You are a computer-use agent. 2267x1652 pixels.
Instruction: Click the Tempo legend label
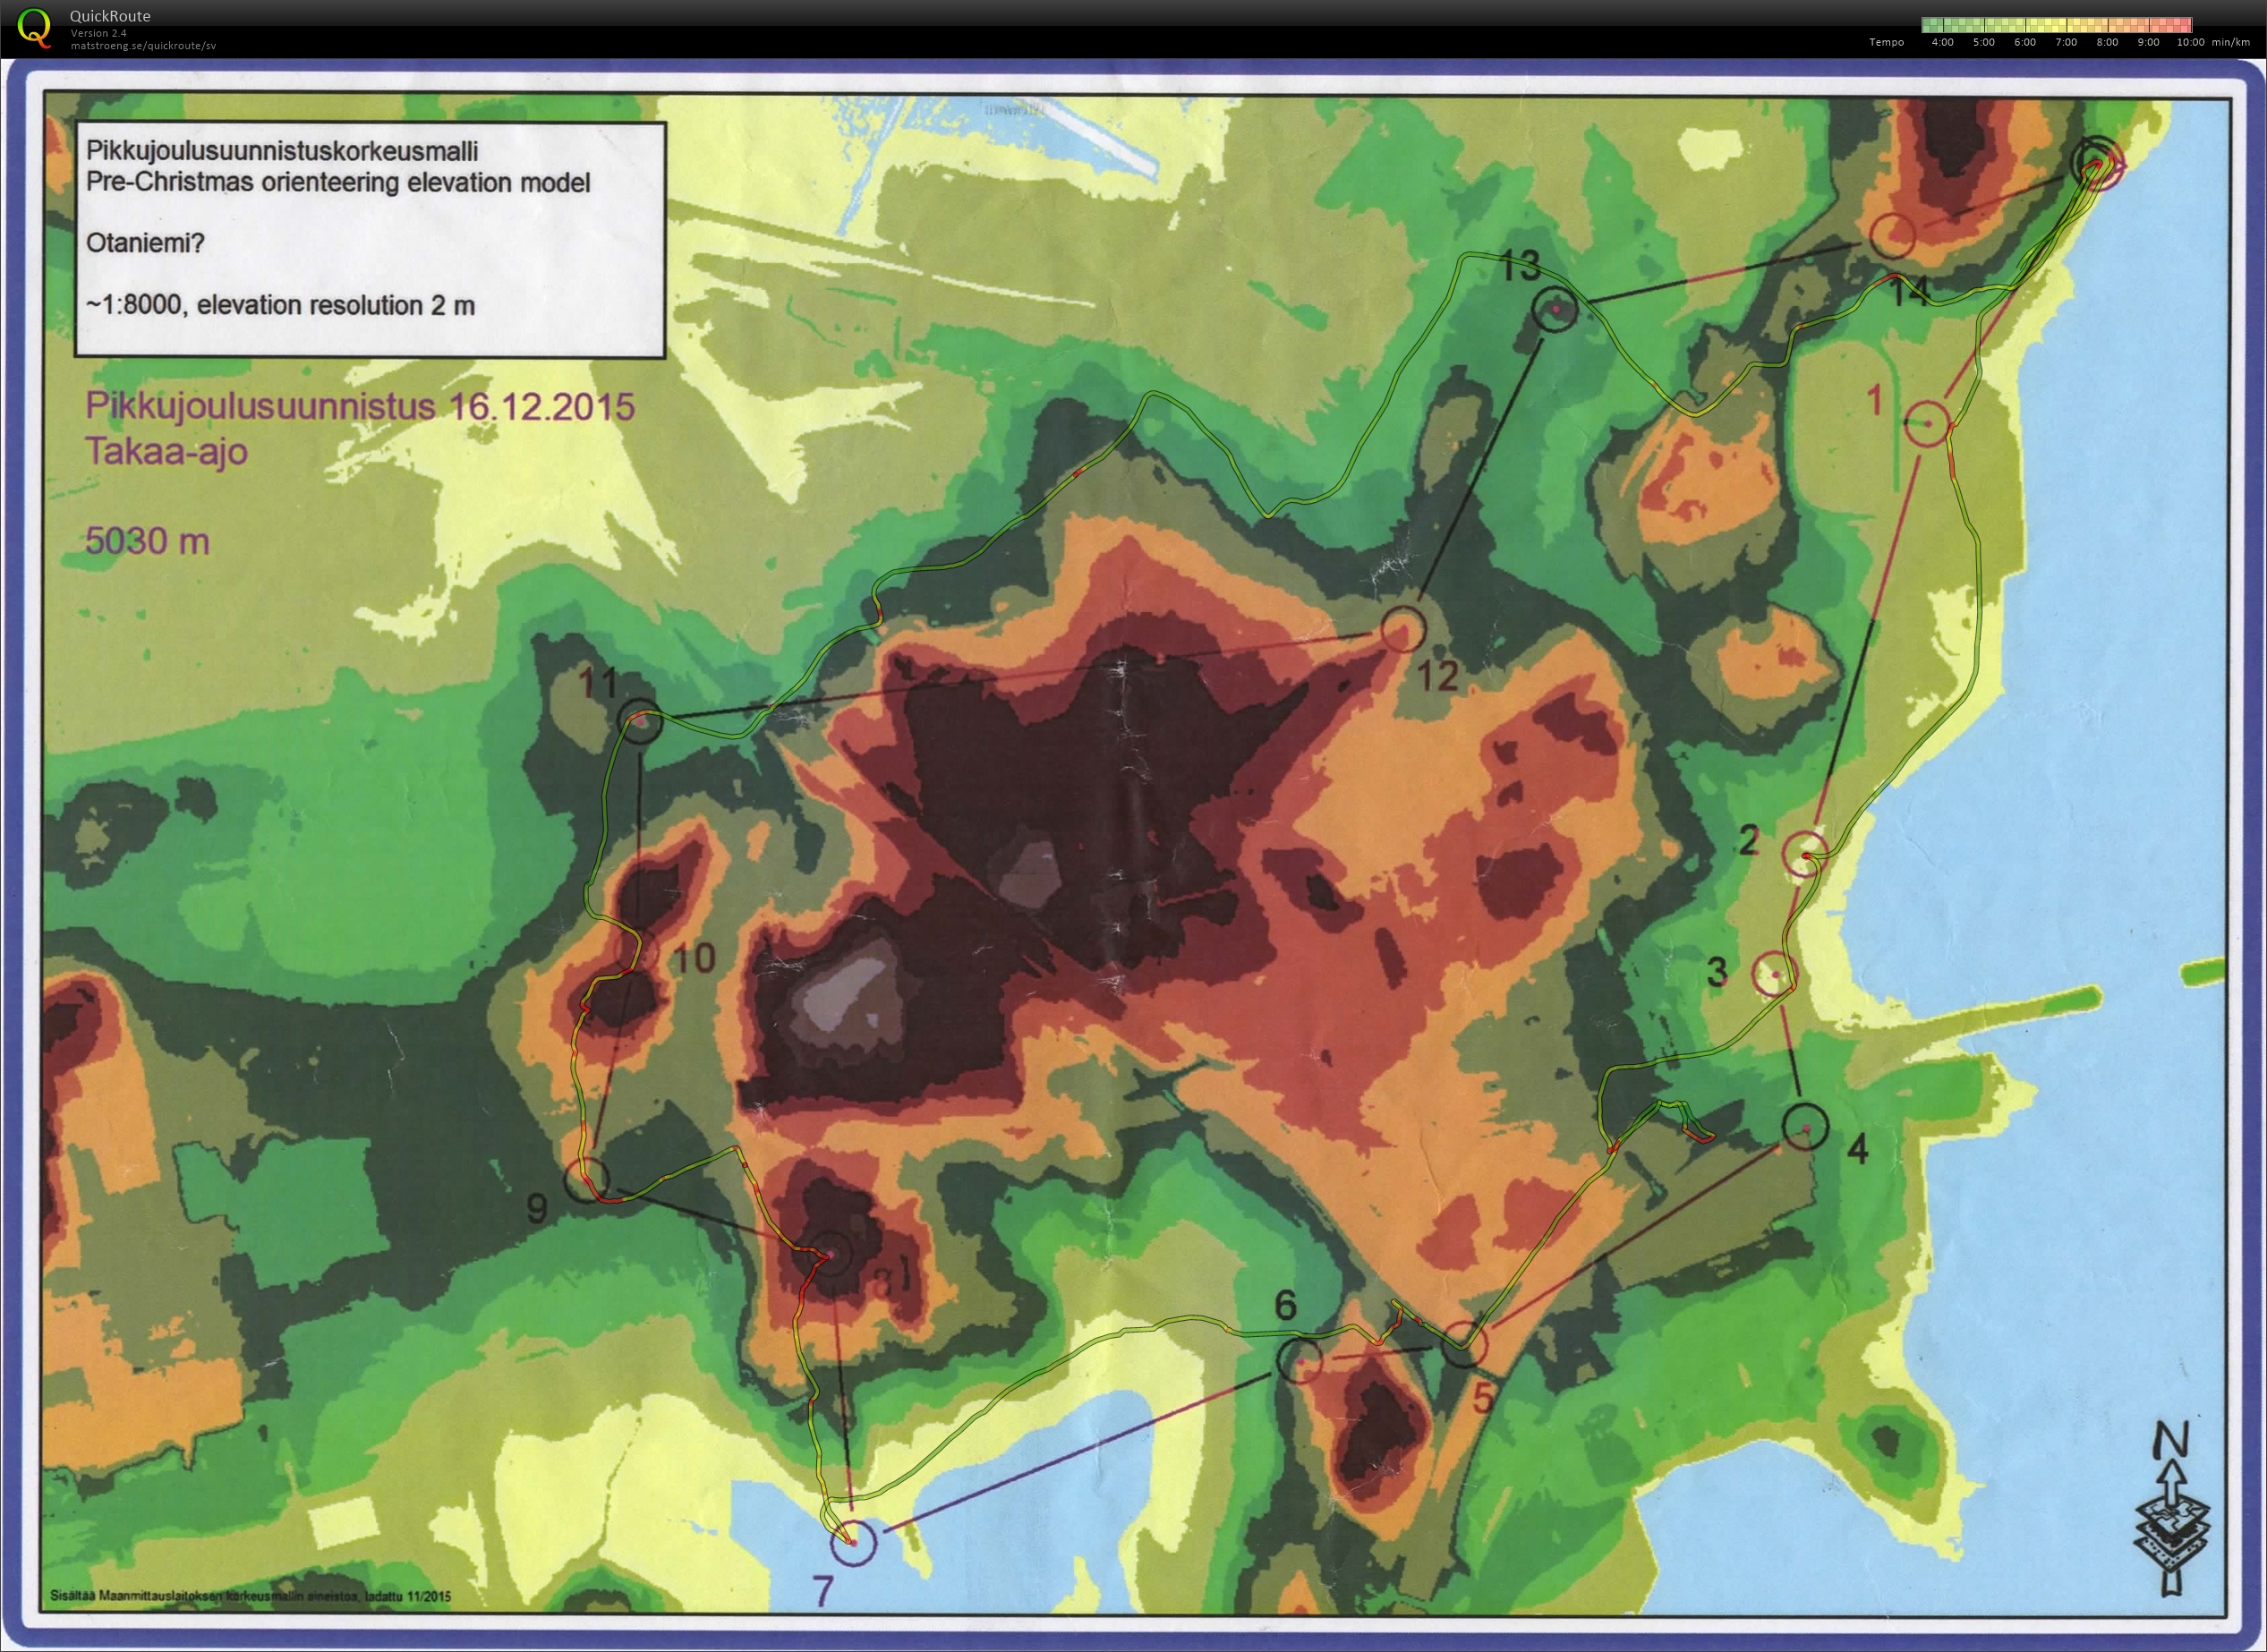[x=1886, y=42]
